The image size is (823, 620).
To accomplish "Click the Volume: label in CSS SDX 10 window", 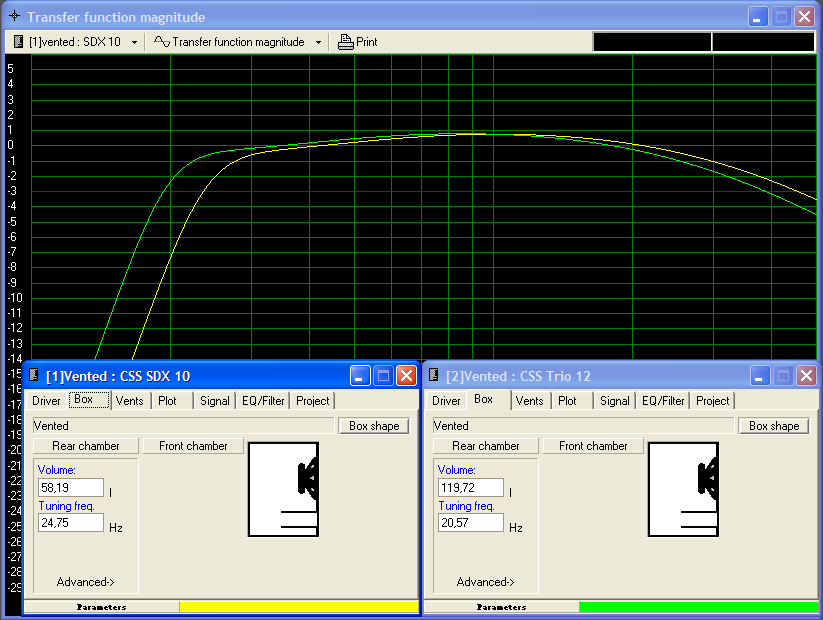I will coord(57,470).
